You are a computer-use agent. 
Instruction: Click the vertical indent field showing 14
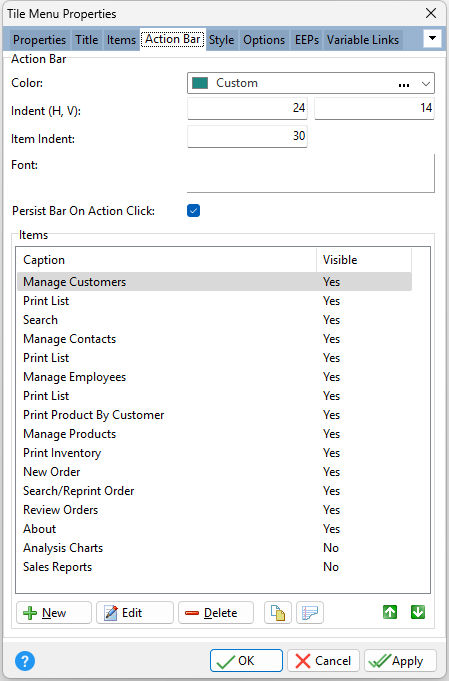[x=374, y=108]
